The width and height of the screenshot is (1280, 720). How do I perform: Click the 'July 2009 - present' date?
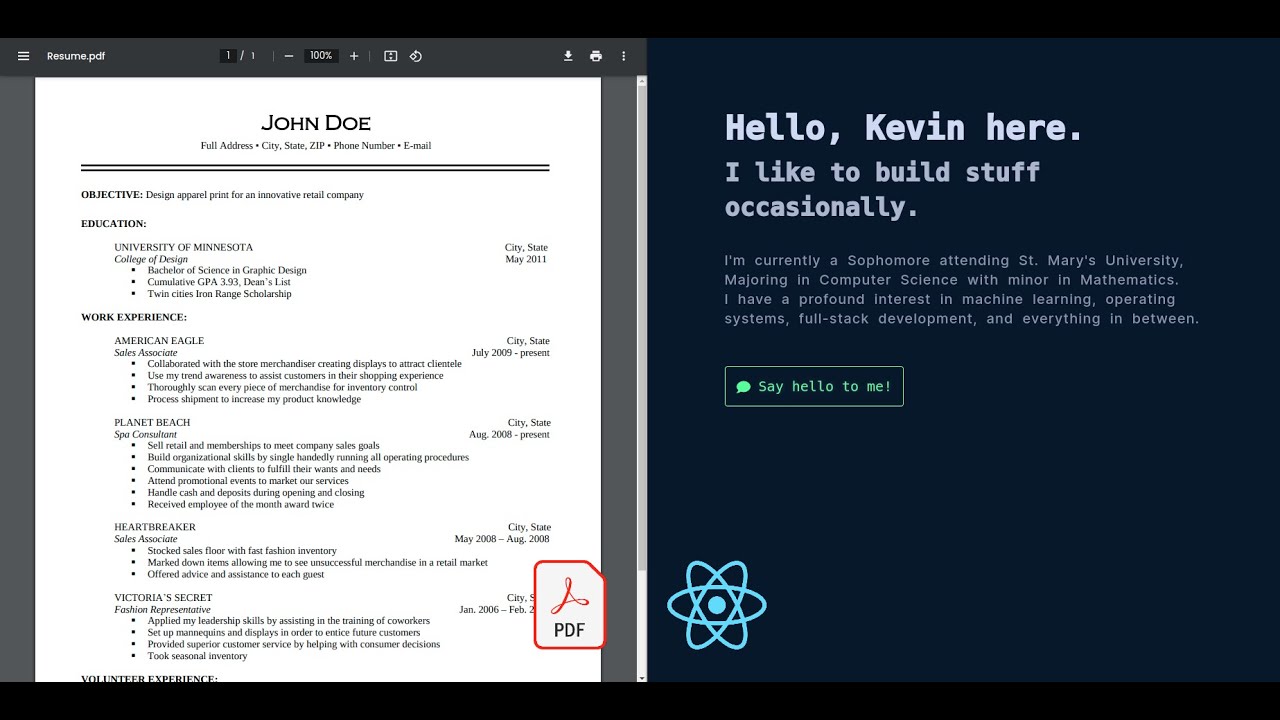click(511, 353)
